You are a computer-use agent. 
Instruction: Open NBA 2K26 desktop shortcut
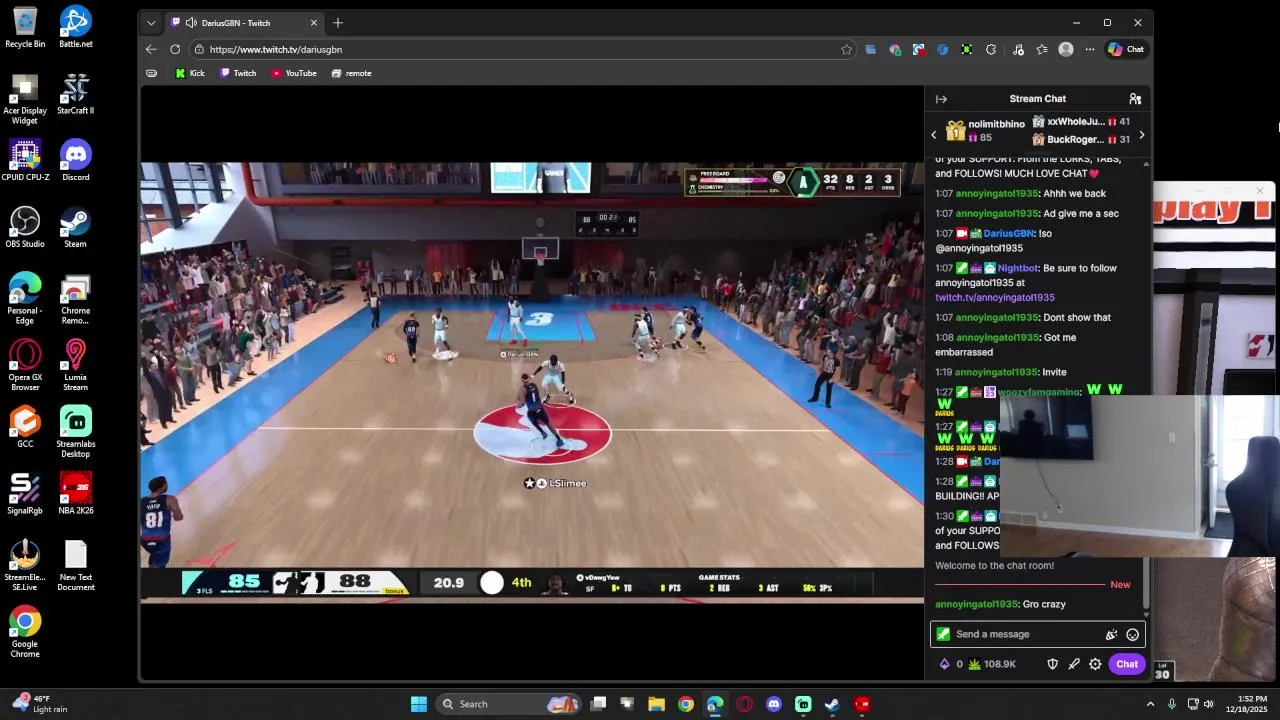pyautogui.click(x=76, y=493)
